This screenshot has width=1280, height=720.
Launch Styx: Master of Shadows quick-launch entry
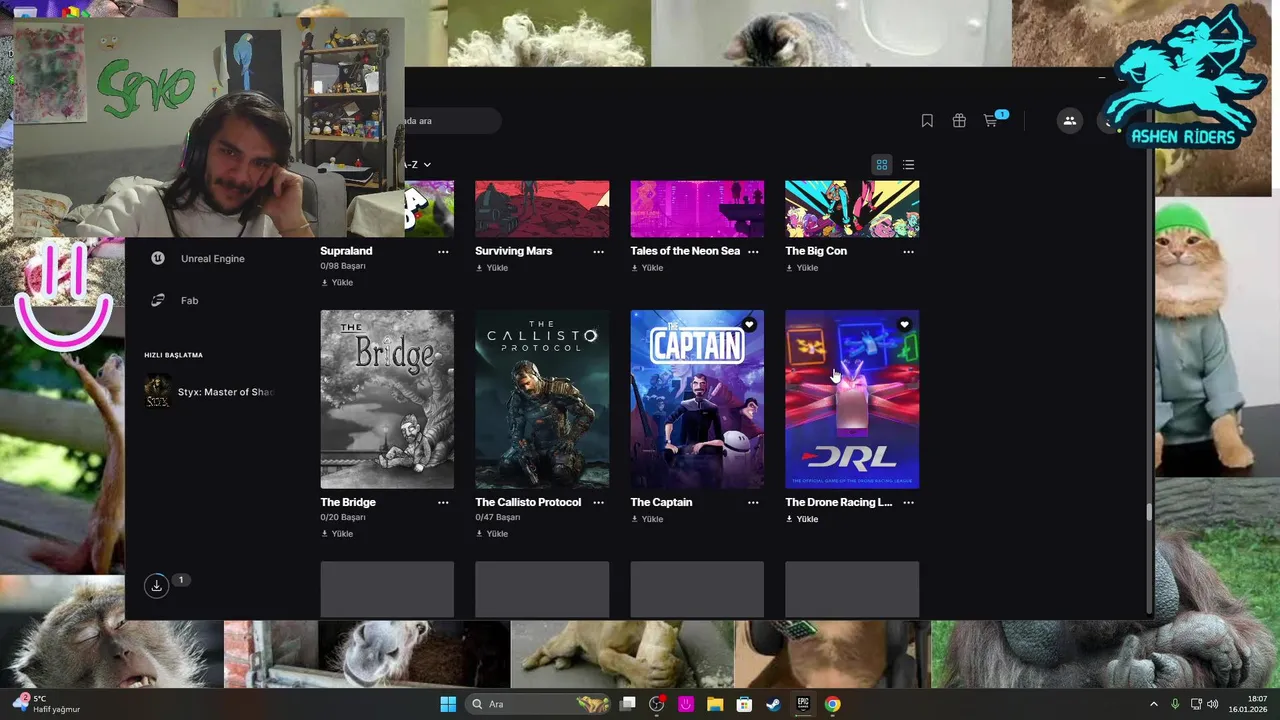(209, 392)
